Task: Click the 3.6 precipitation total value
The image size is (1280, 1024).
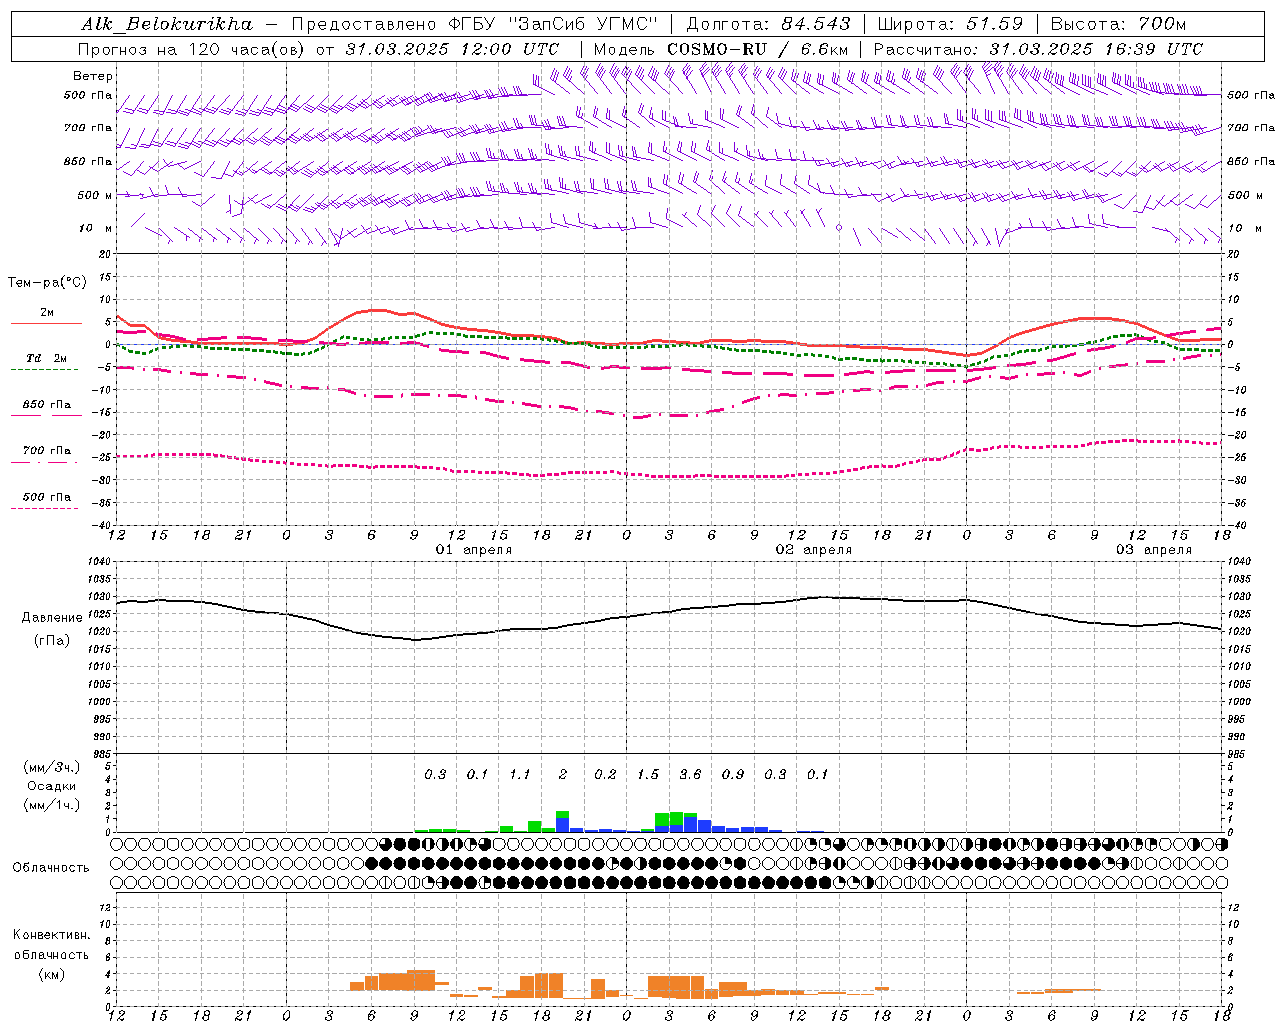Action: click(x=690, y=774)
